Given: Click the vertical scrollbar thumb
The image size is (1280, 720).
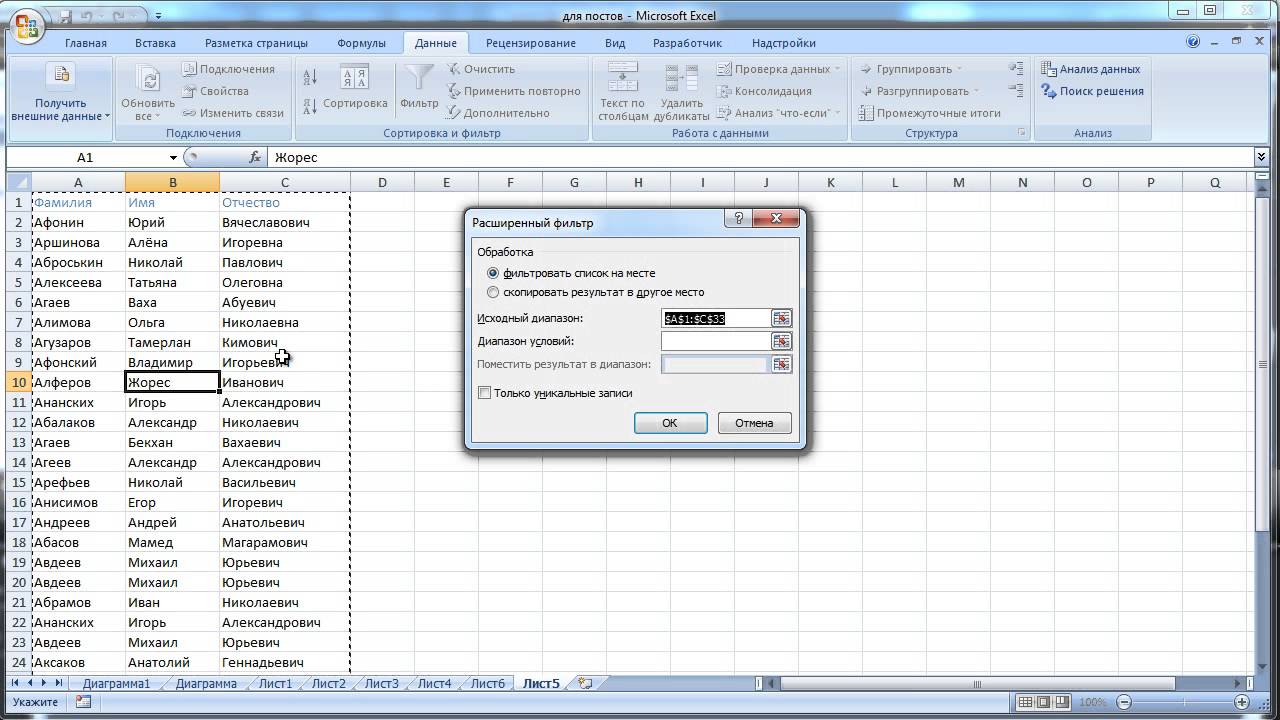Looking at the screenshot, I should [1262, 365].
